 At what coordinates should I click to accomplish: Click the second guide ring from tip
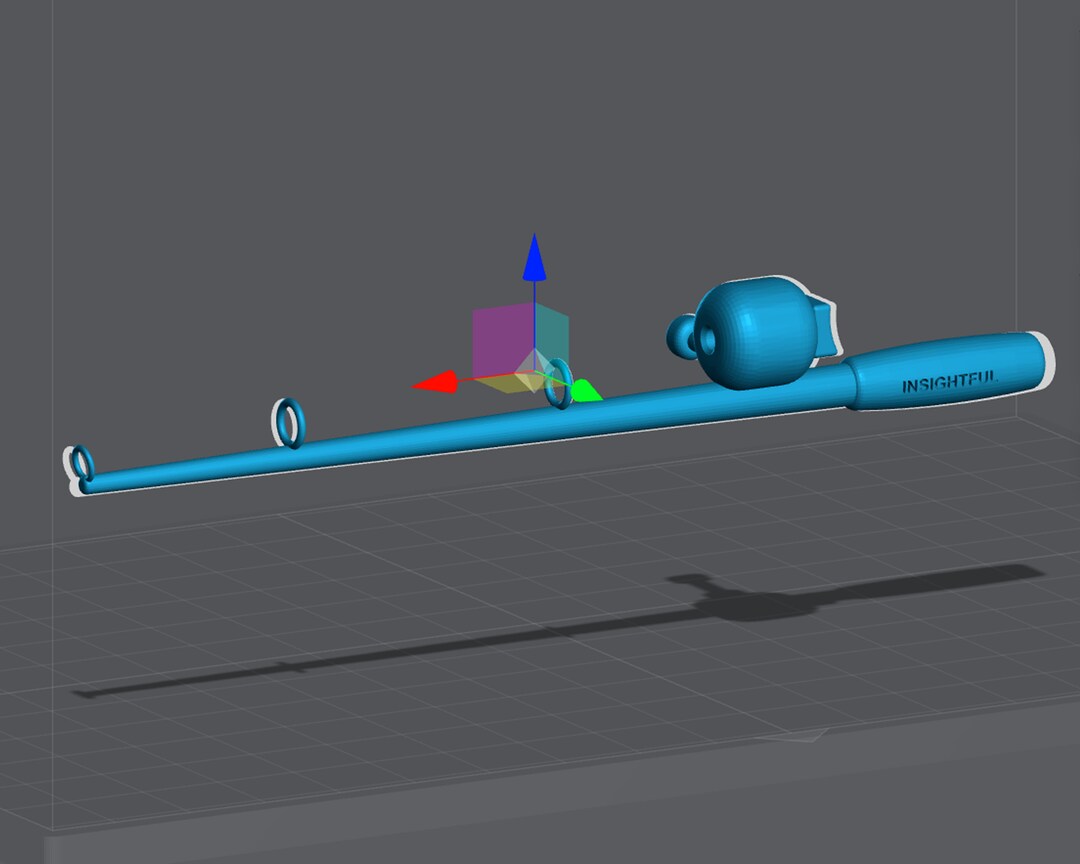click(x=289, y=422)
